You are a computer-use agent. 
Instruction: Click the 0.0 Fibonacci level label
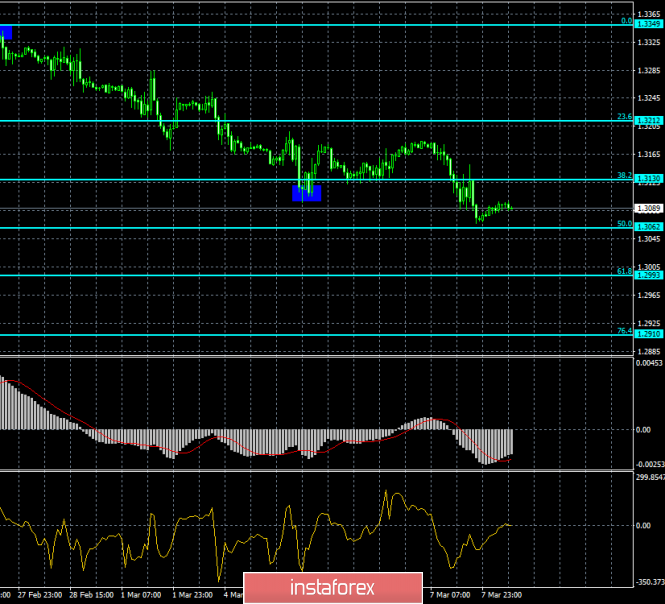tap(626, 20)
